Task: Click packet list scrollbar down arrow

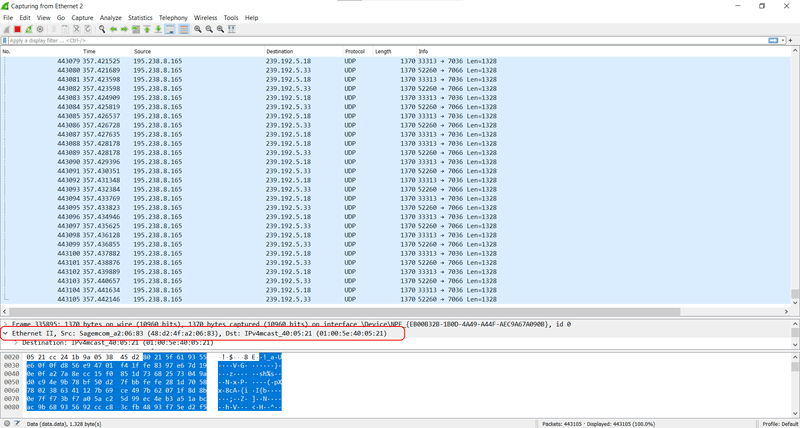Action: coord(794,303)
